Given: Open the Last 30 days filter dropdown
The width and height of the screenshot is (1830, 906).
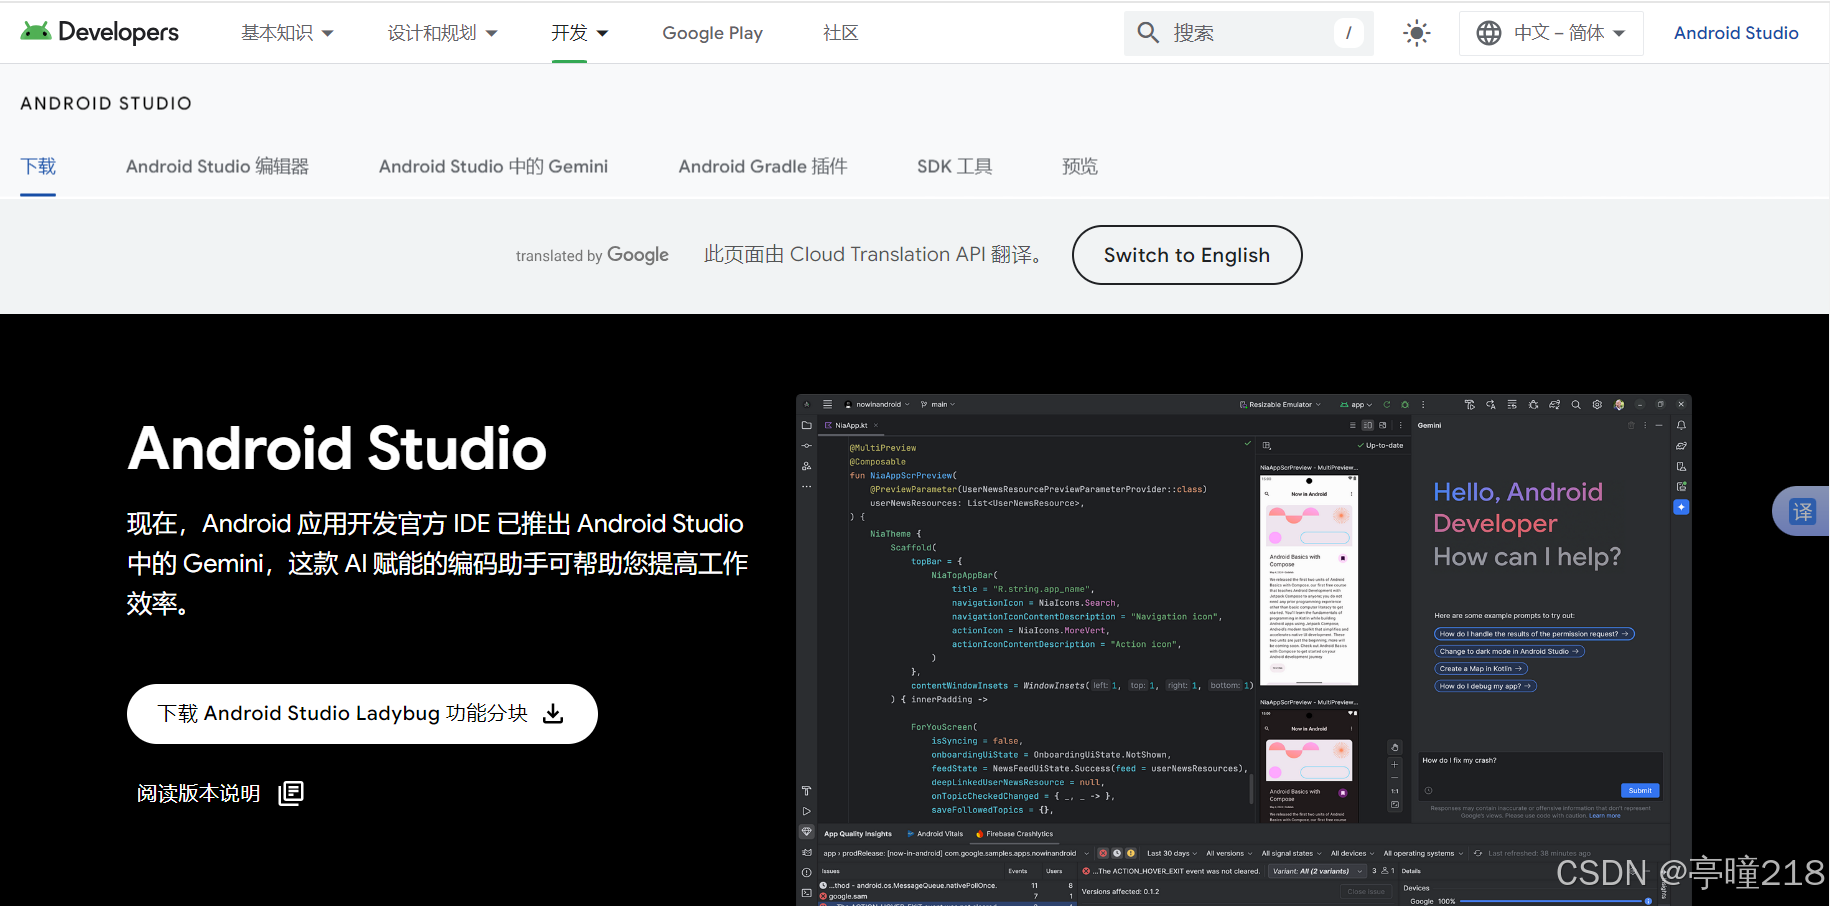Looking at the screenshot, I should [1171, 853].
